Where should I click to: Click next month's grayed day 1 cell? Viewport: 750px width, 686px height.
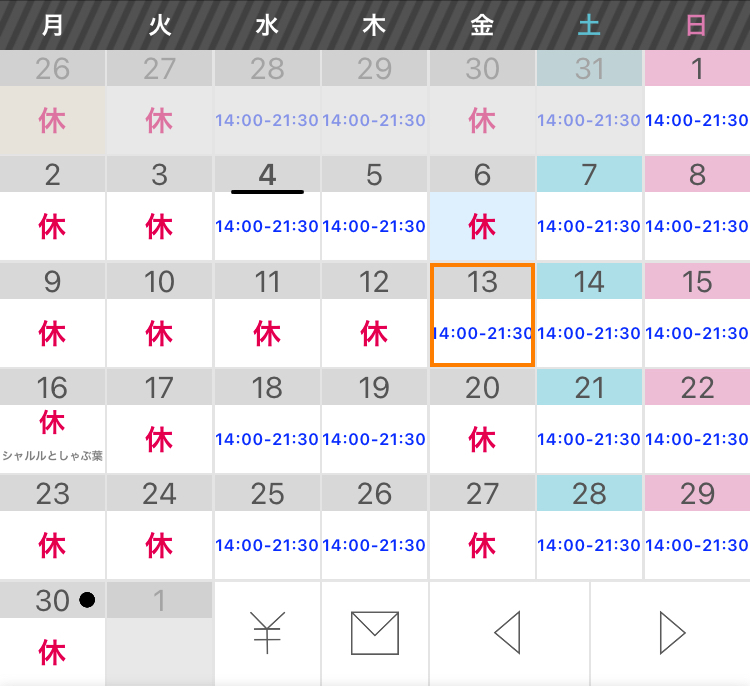click(x=159, y=634)
